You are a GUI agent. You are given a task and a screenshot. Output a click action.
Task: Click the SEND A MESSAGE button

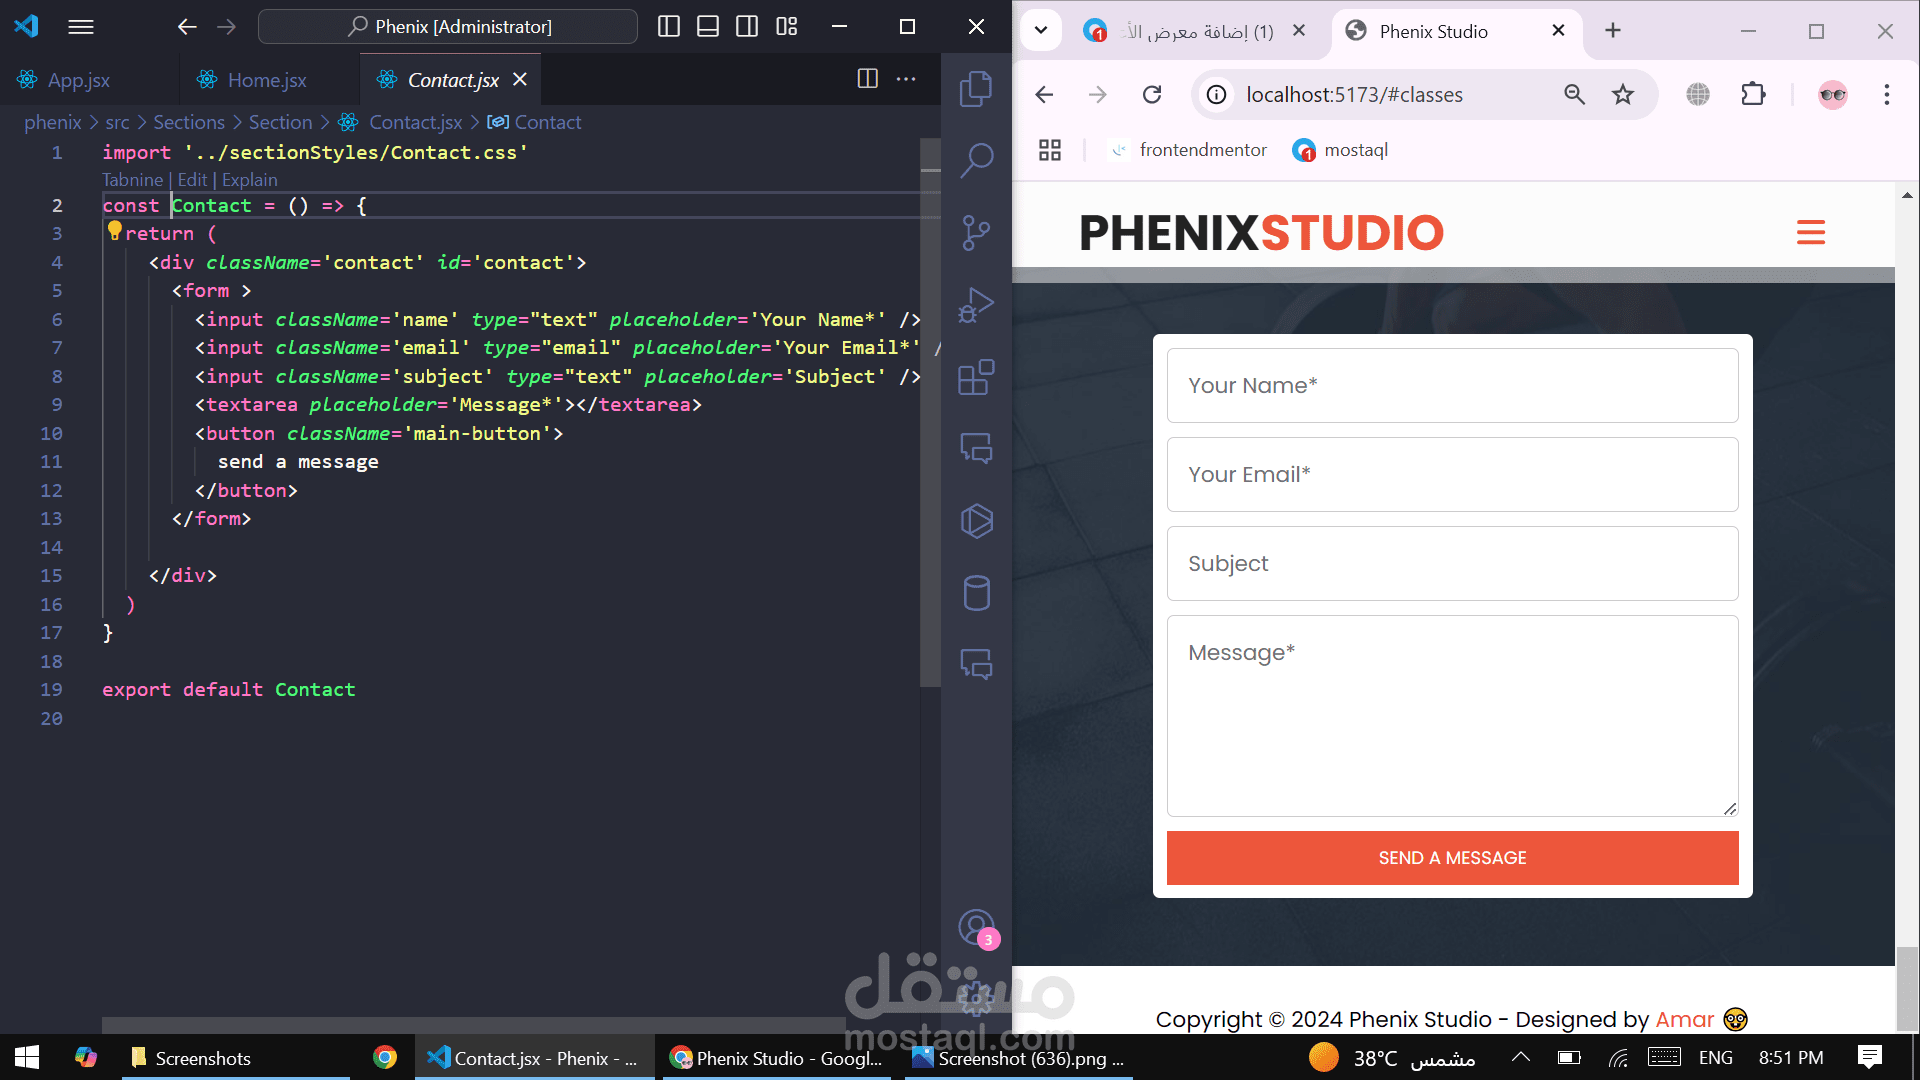[1452, 858]
